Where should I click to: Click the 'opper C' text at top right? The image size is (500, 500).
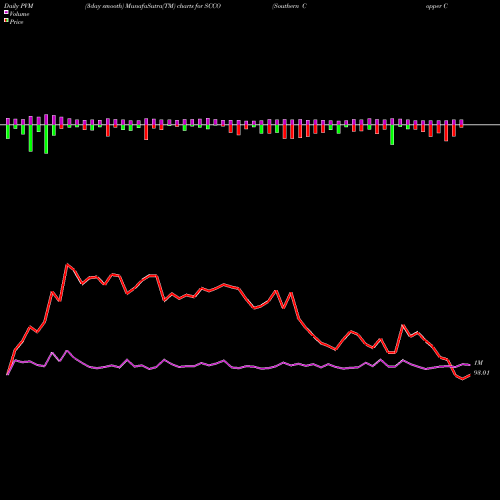point(437,6)
